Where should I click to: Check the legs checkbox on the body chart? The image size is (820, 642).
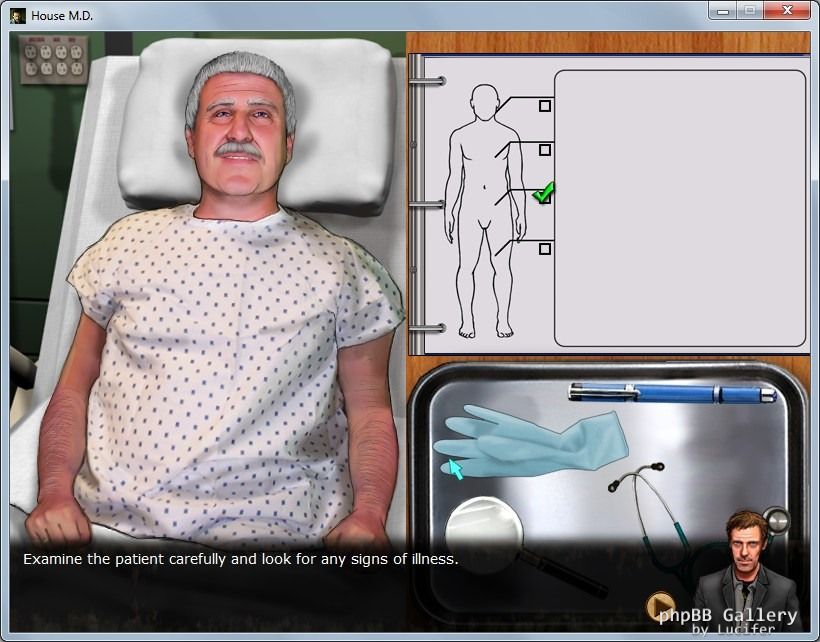coord(545,248)
